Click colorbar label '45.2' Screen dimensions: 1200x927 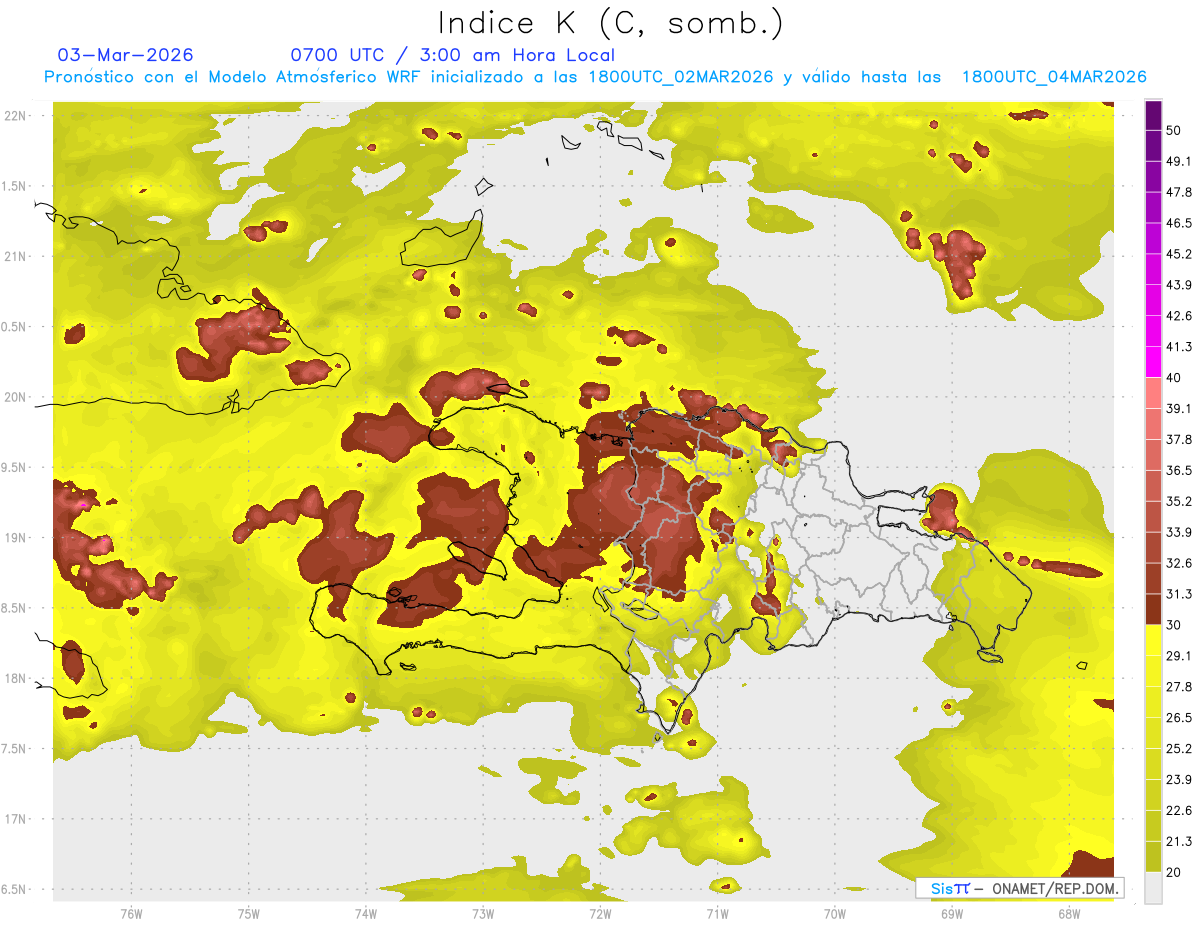click(1179, 254)
